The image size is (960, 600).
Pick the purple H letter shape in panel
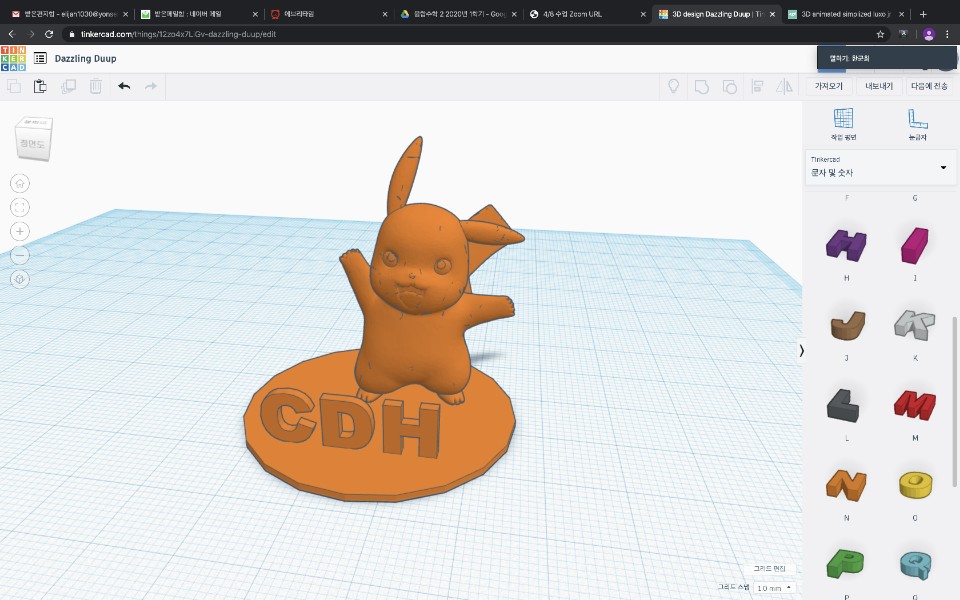click(846, 246)
